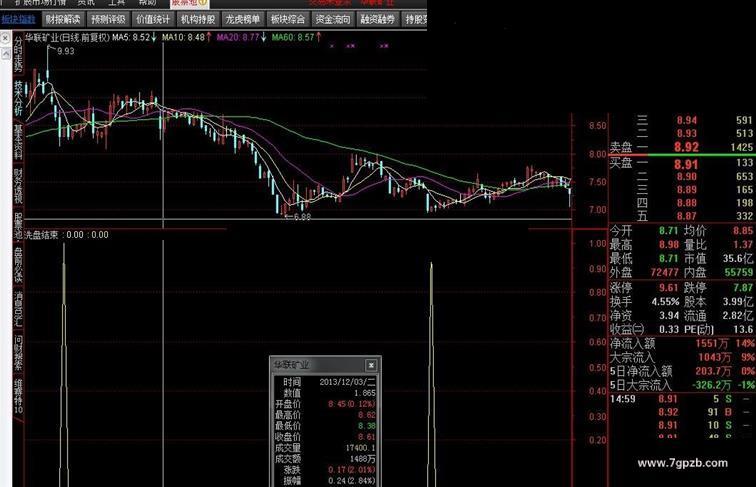Select the sell-three price 8.94 row
This screenshot has width=756, height=487.
pyautogui.click(x=694, y=120)
